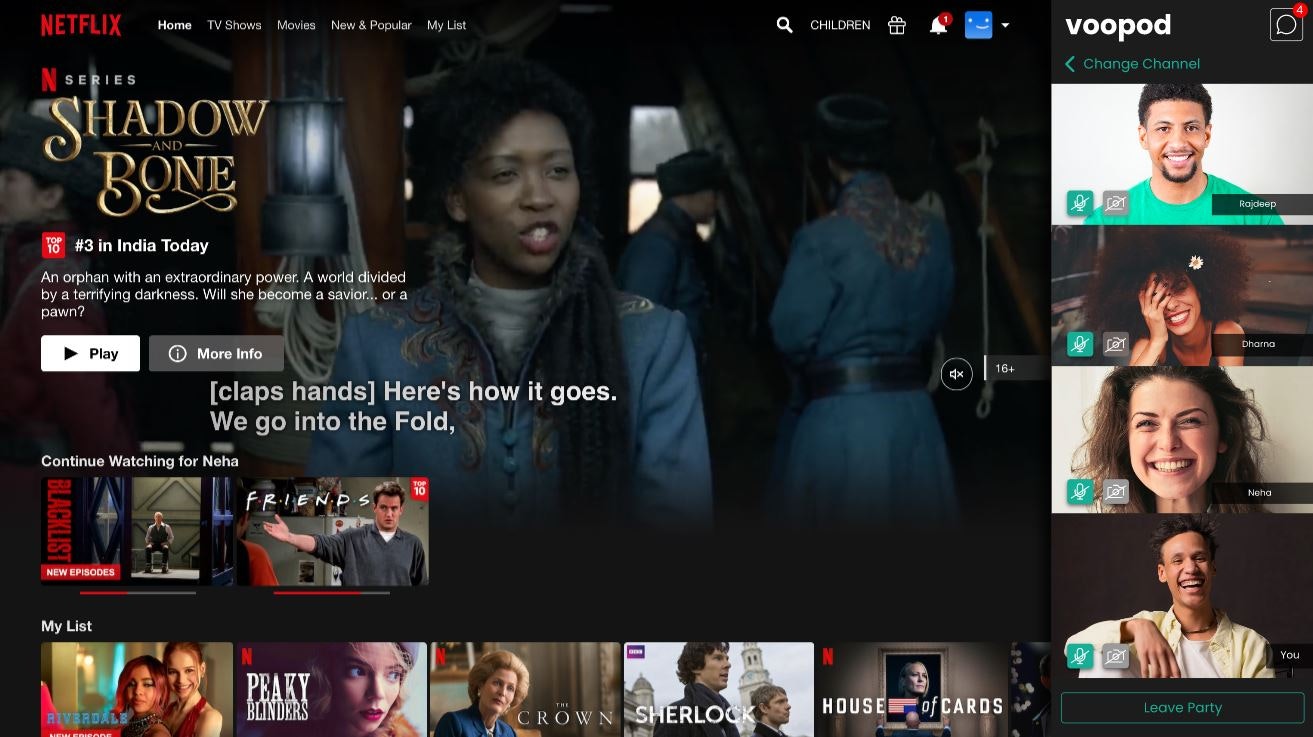Screen dimensions: 1313x737
Task: Click Dharna's video tile
Action: click(x=1182, y=295)
